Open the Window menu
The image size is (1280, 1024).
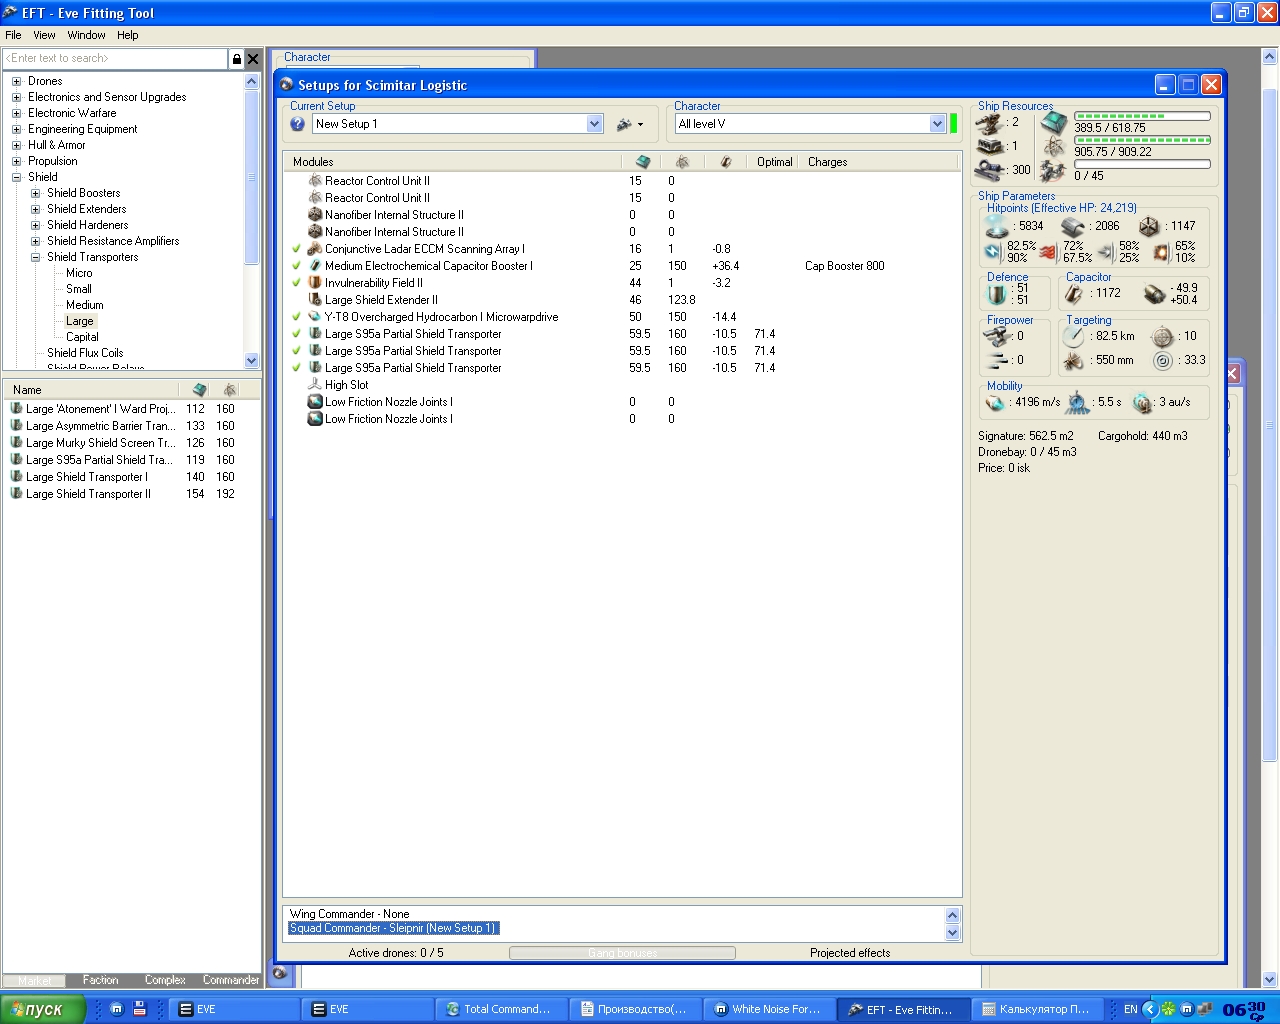86,35
